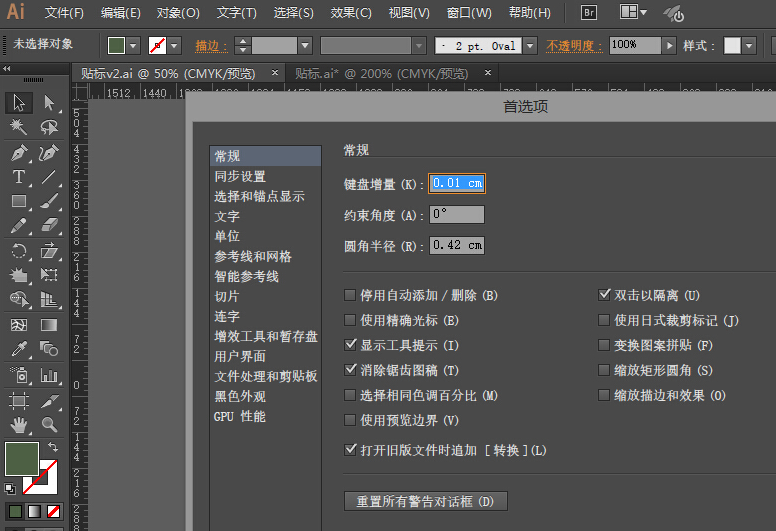Uncheck 显示工具提示 checkbox
Viewport: 776px width, 531px height.
[350, 345]
